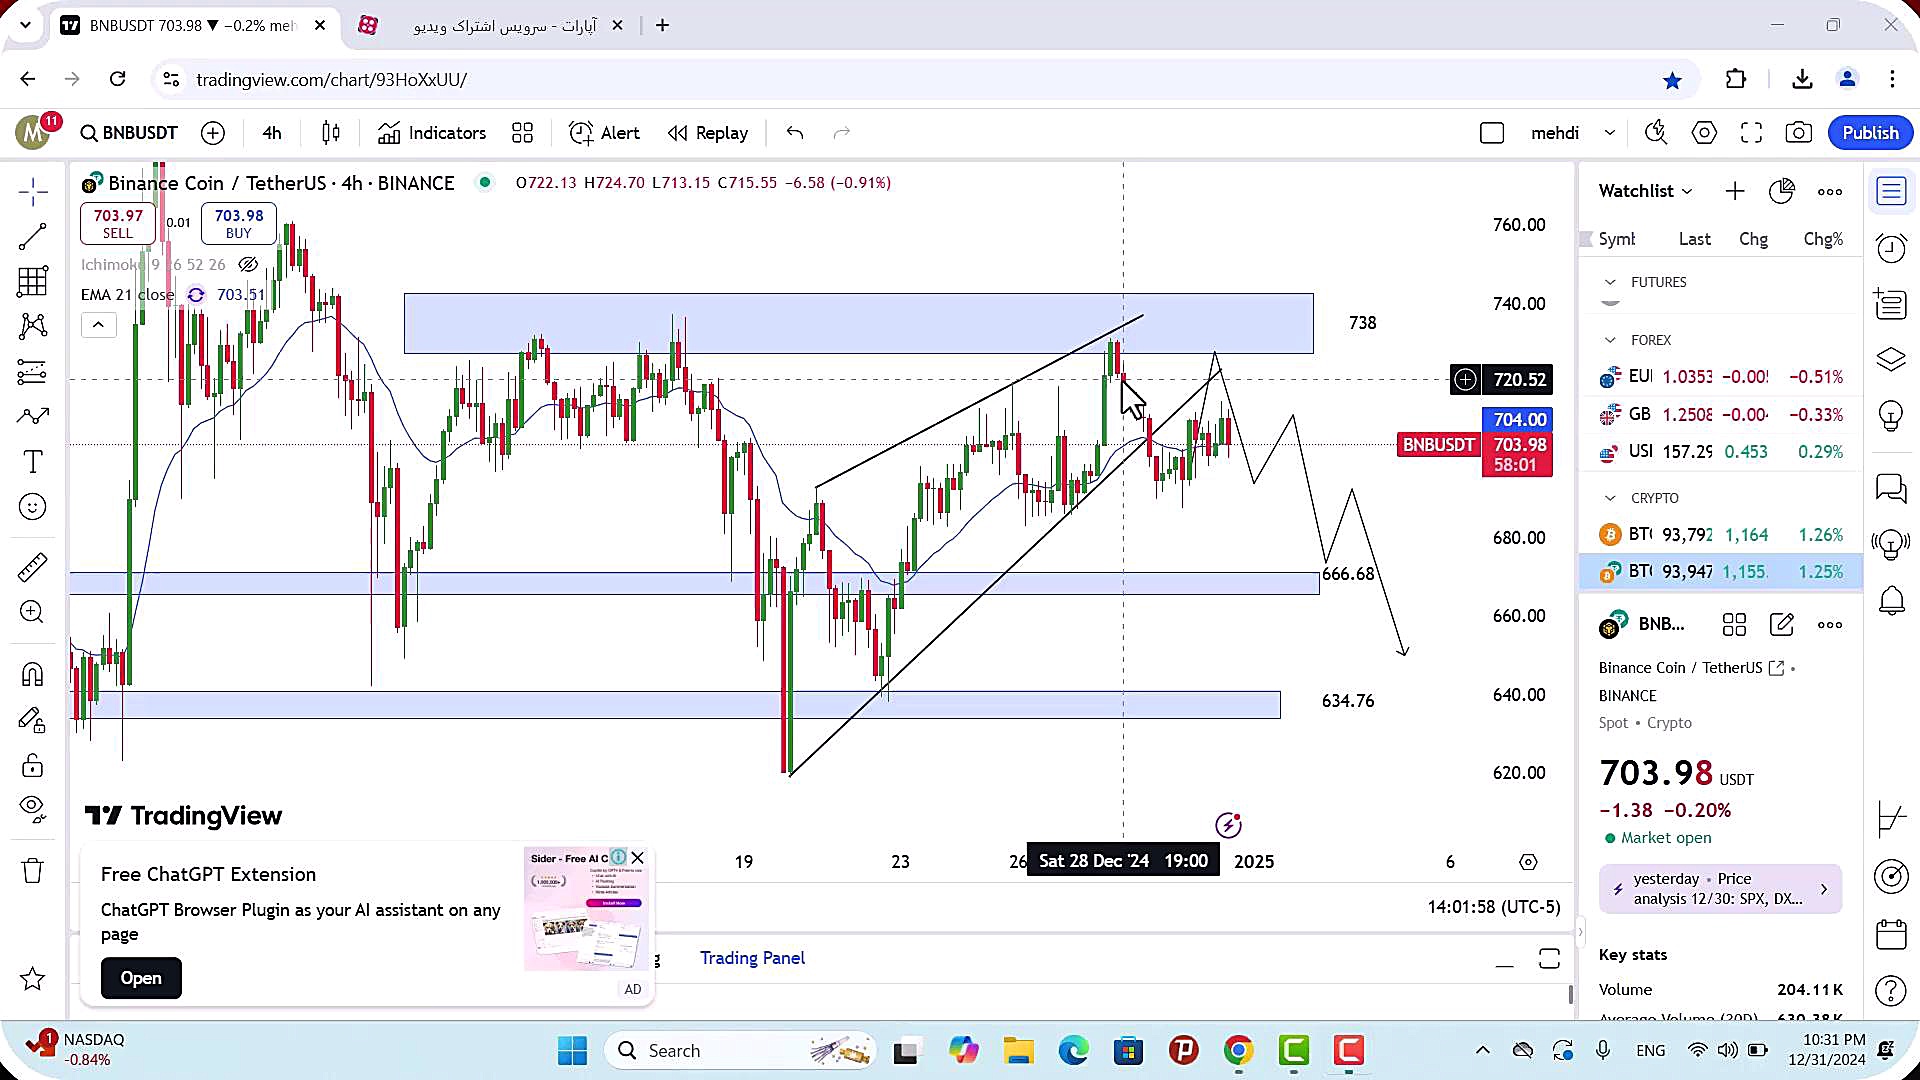Open yesterday price analysis news item
Screen dimensions: 1920x1080
click(x=1720, y=889)
